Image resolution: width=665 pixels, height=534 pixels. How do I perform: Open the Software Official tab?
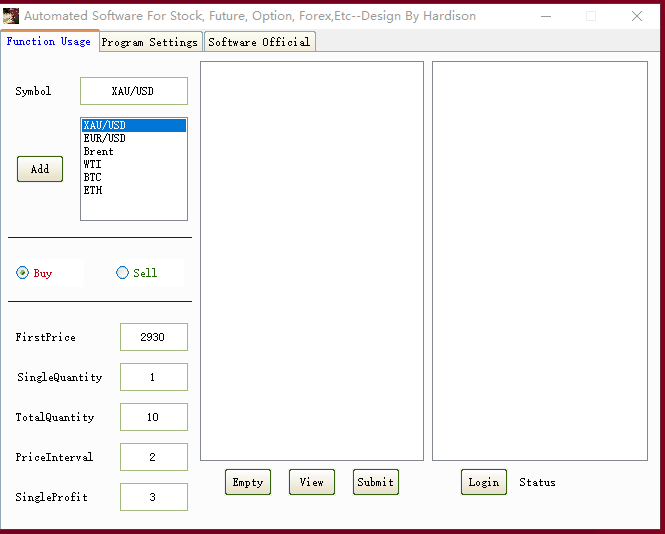pyautogui.click(x=259, y=42)
